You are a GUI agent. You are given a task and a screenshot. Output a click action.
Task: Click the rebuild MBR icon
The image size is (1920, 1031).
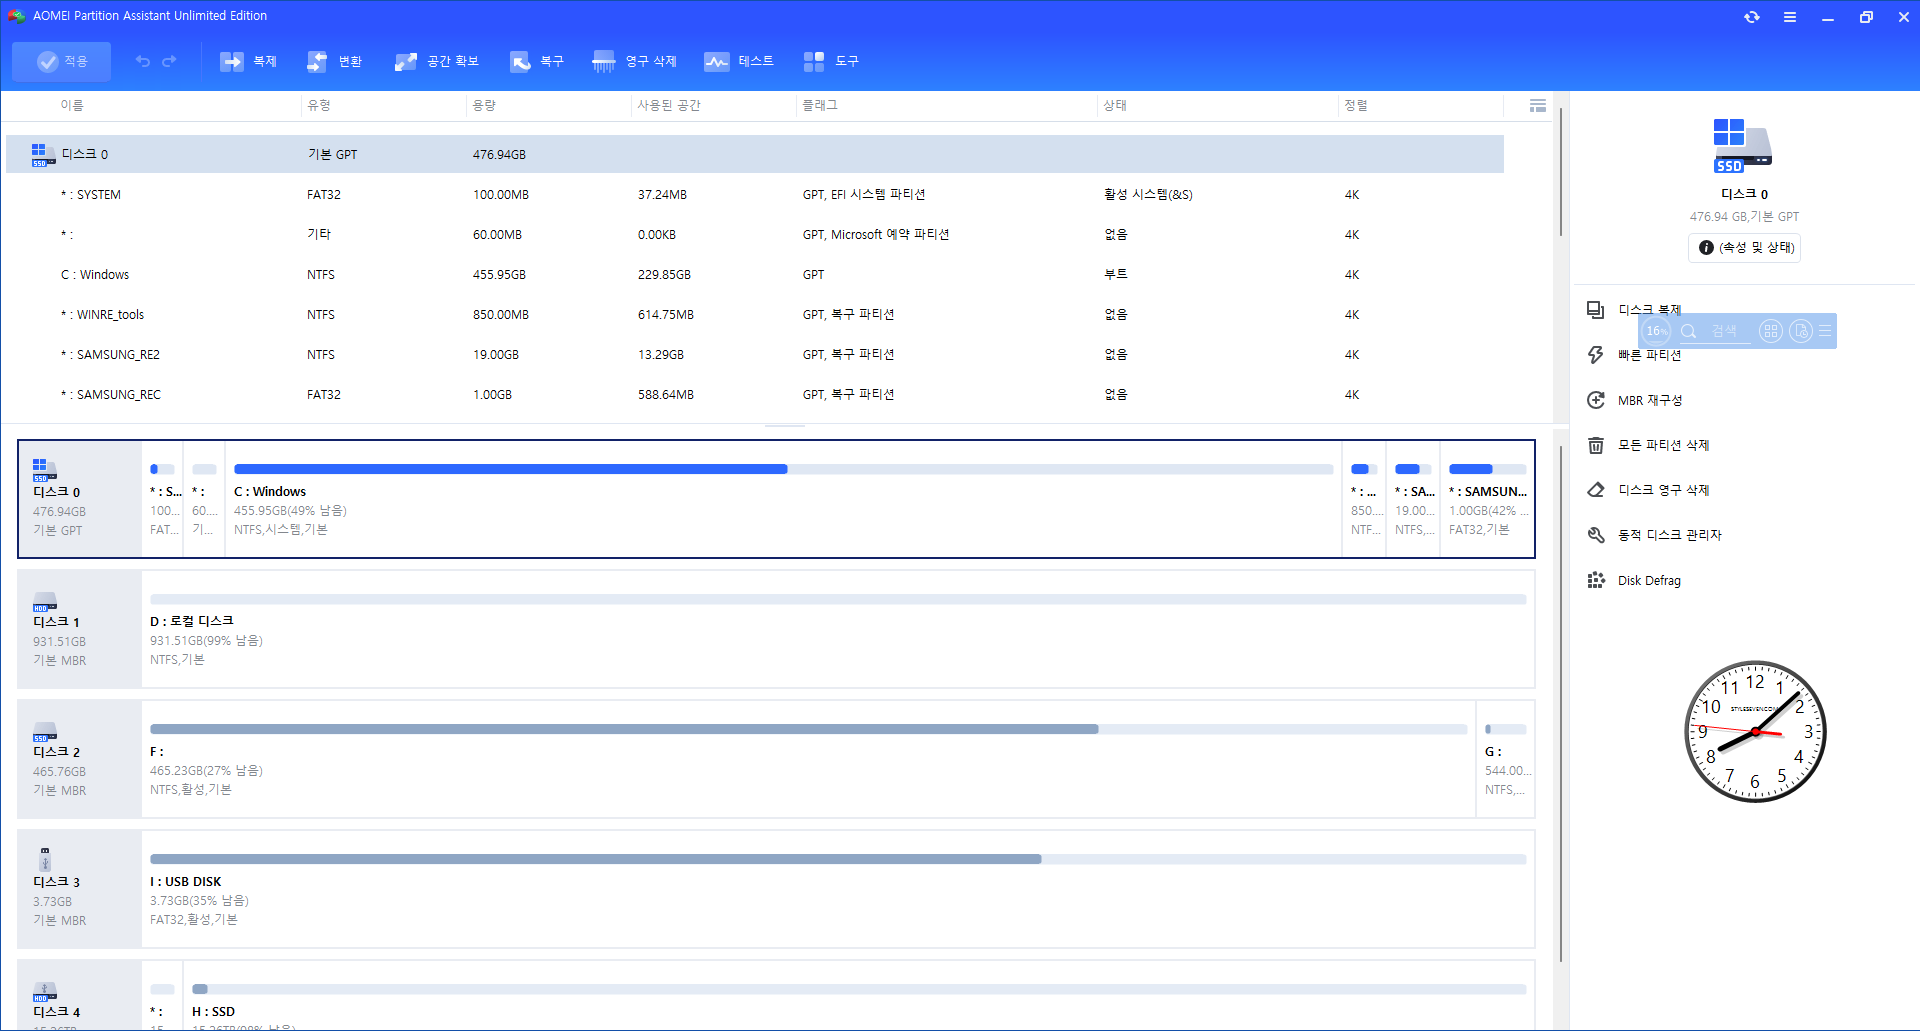(1596, 400)
